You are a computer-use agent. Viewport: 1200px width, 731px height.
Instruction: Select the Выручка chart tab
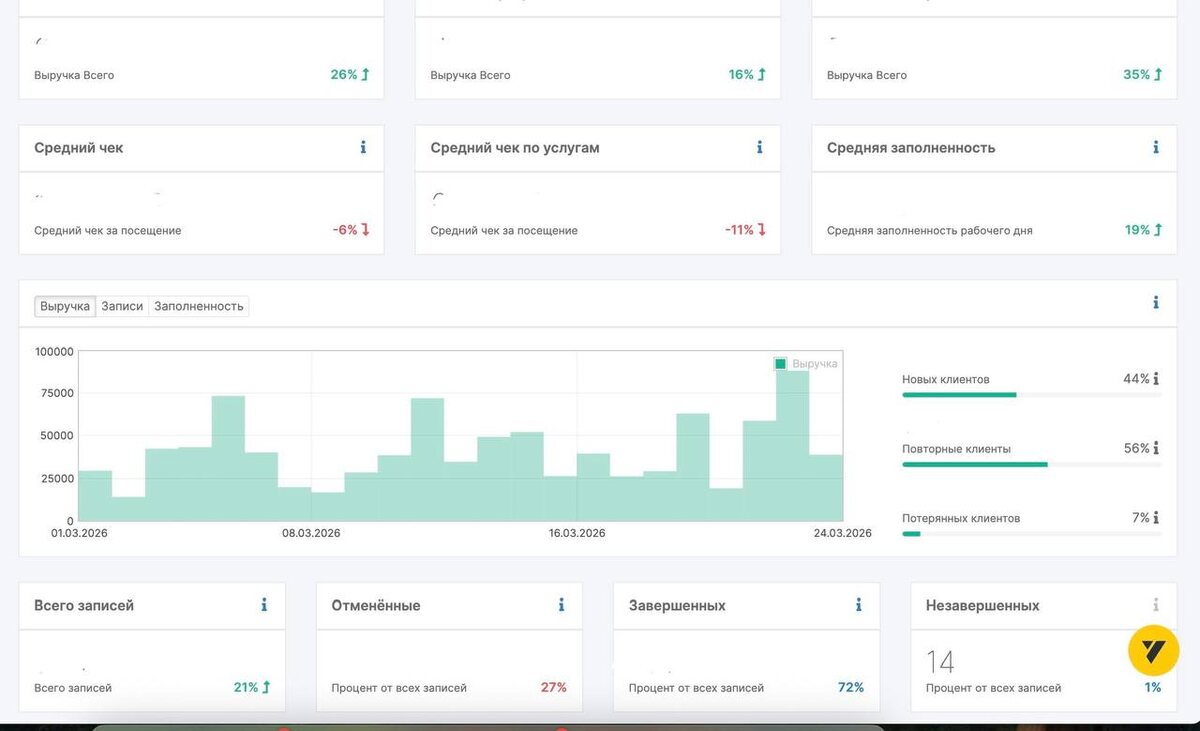point(65,306)
